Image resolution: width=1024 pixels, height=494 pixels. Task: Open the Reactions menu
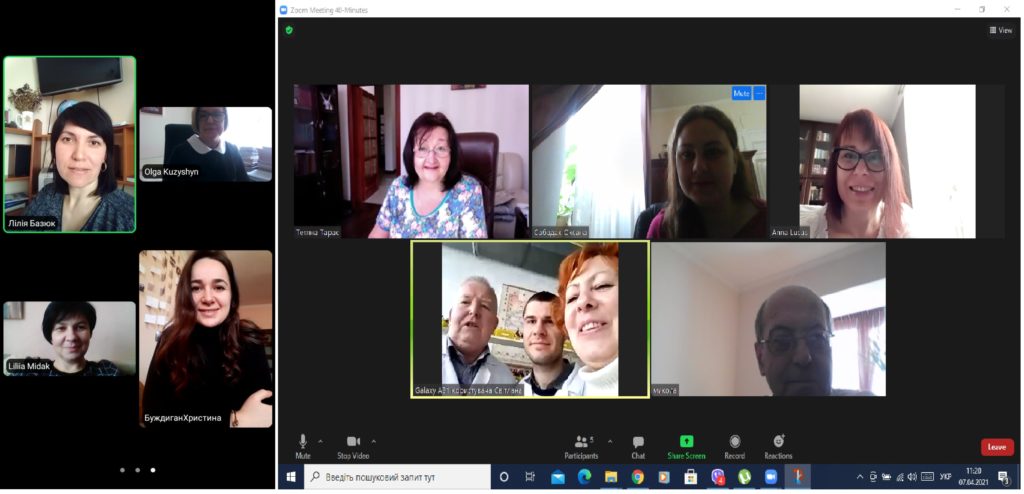pyautogui.click(x=778, y=446)
